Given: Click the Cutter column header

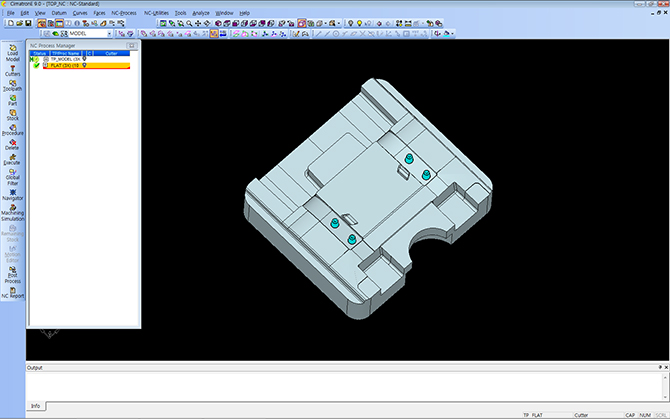Looking at the screenshot, I should point(112,52).
